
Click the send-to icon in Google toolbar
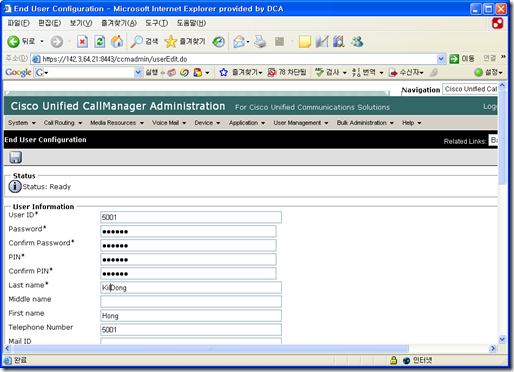[393, 72]
